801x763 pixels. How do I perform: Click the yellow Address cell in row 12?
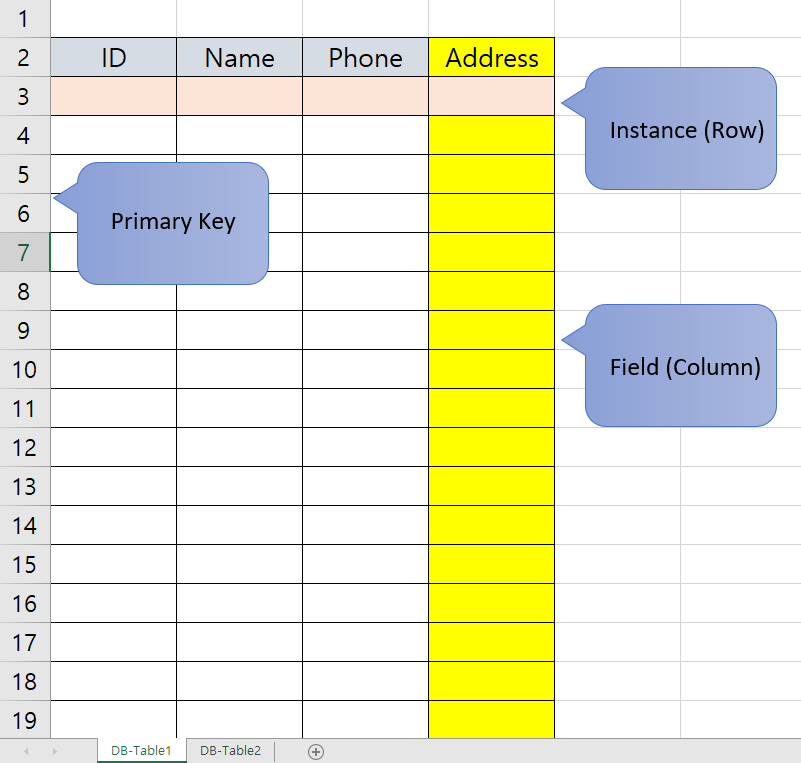[x=491, y=447]
